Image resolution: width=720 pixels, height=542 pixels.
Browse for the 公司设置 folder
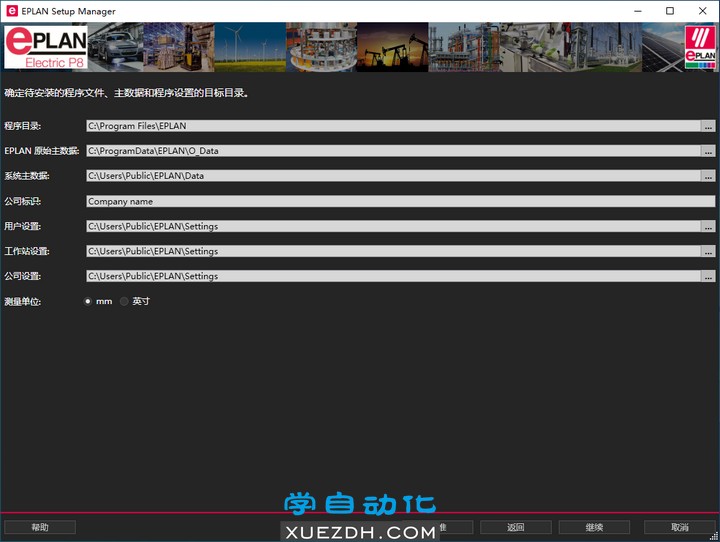pyautogui.click(x=708, y=276)
